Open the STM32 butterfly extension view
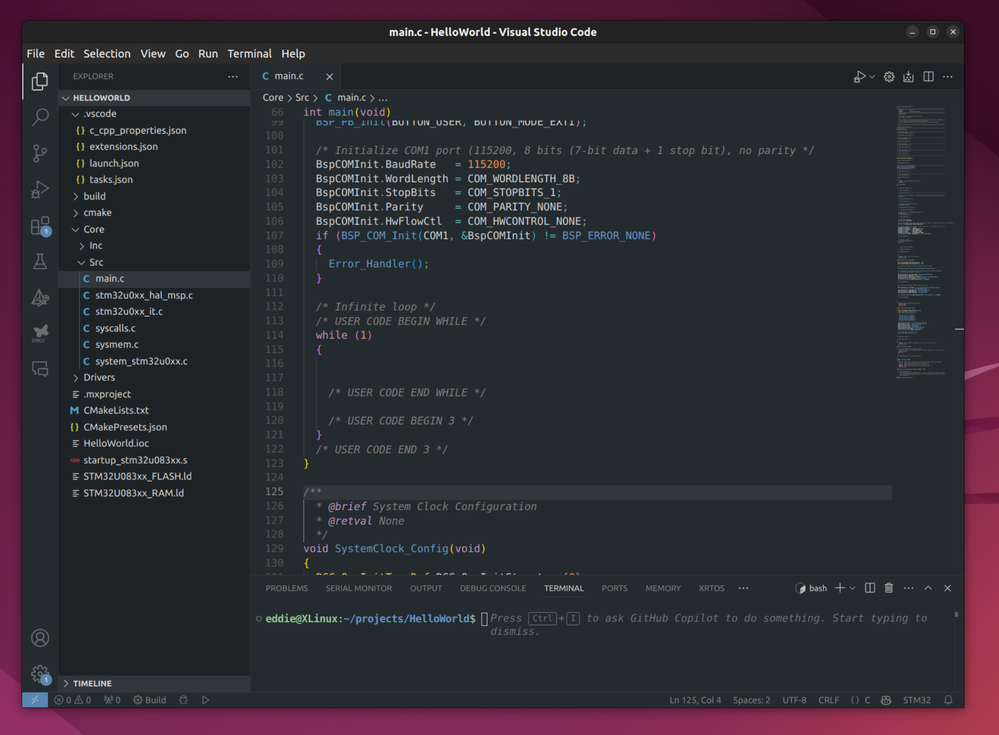Image resolution: width=999 pixels, height=735 pixels. pyautogui.click(x=40, y=332)
